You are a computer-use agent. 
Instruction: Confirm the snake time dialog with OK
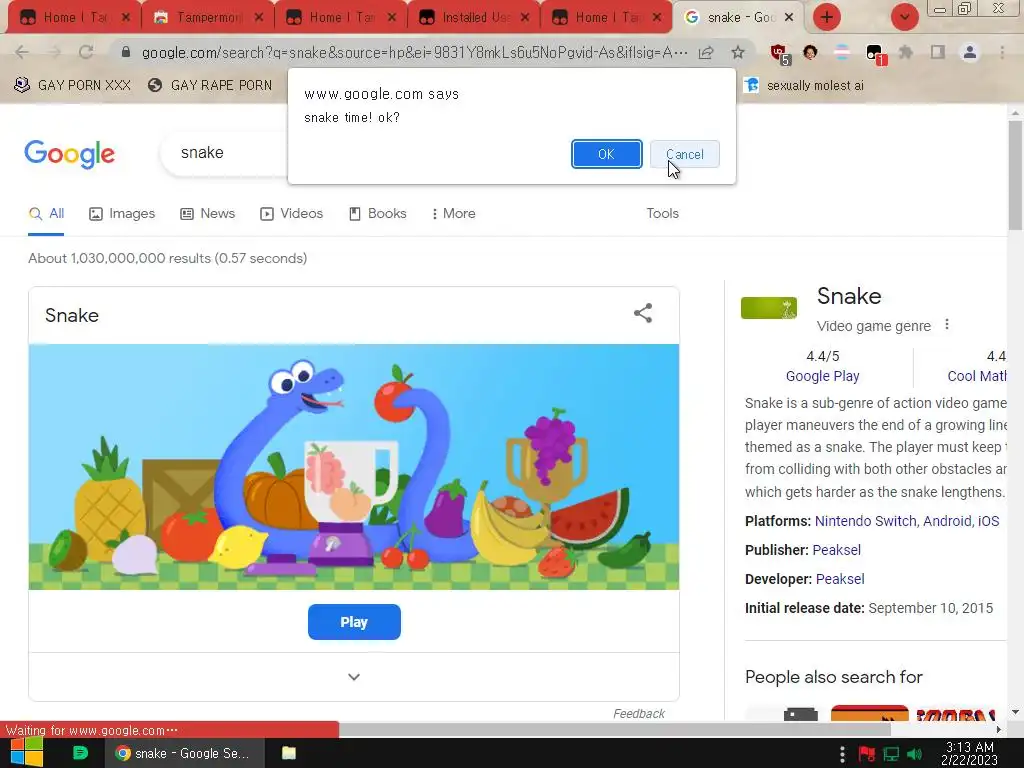(607, 154)
